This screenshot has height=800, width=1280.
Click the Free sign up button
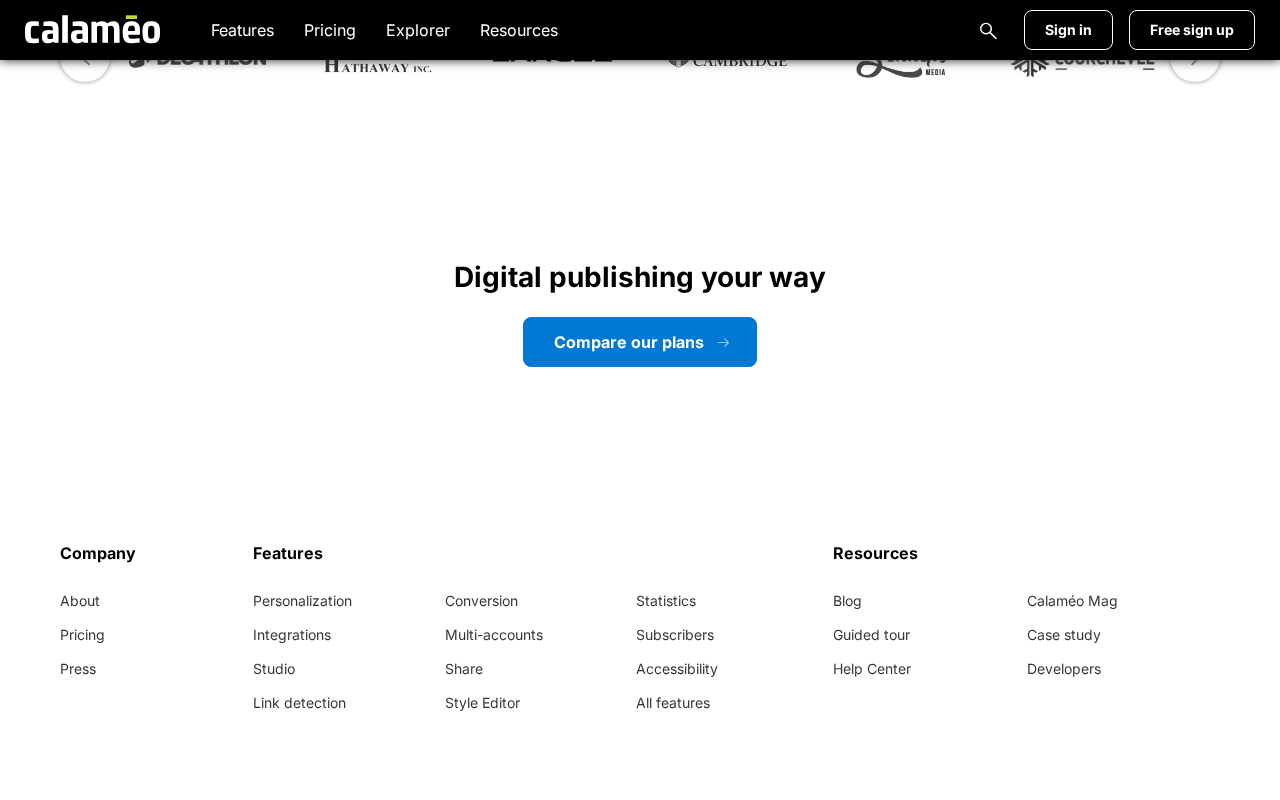pyautogui.click(x=1192, y=30)
